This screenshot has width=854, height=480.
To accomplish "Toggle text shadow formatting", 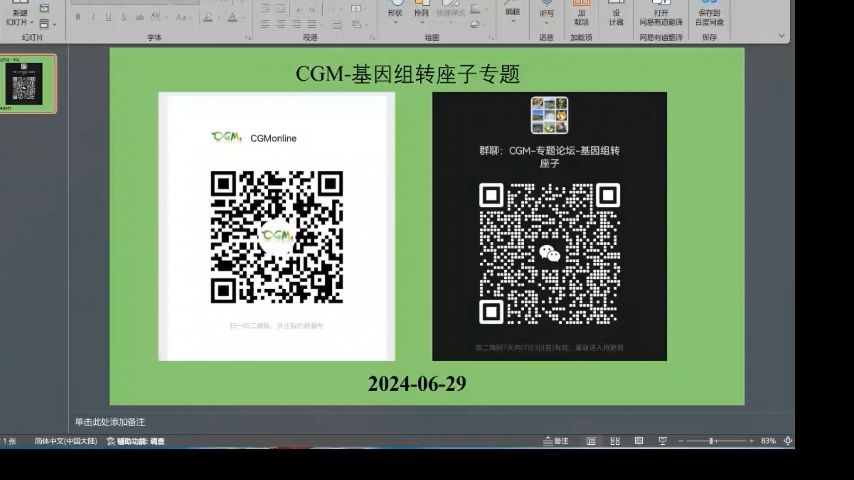I will coord(124,17).
